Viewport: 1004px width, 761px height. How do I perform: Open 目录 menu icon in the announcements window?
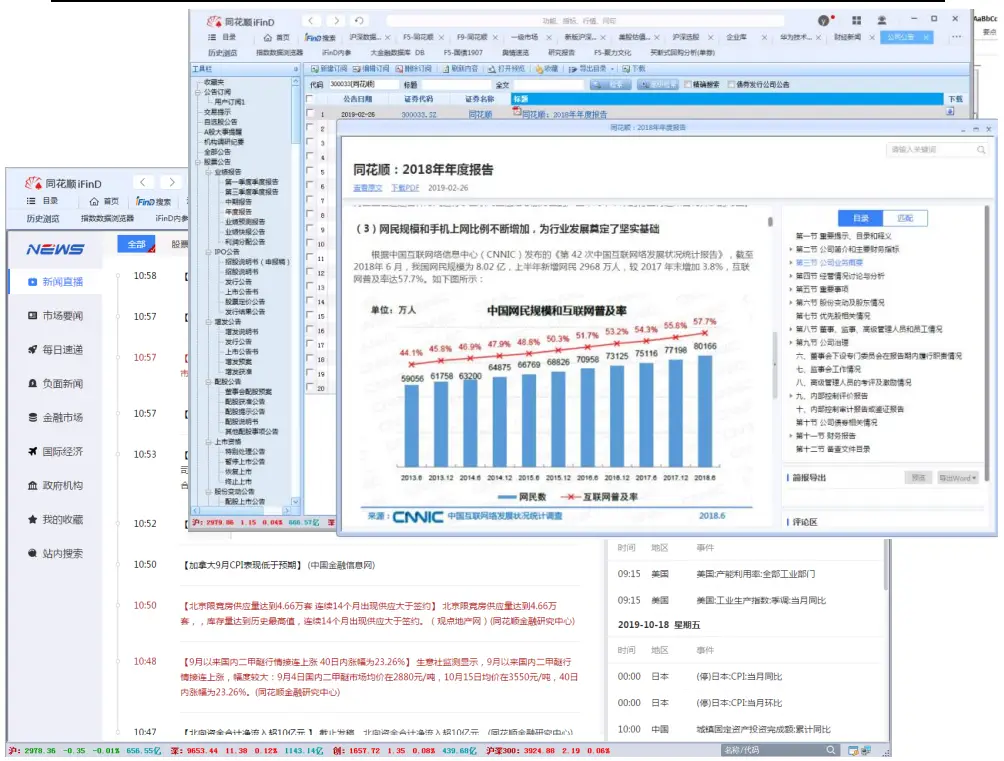[x=212, y=38]
